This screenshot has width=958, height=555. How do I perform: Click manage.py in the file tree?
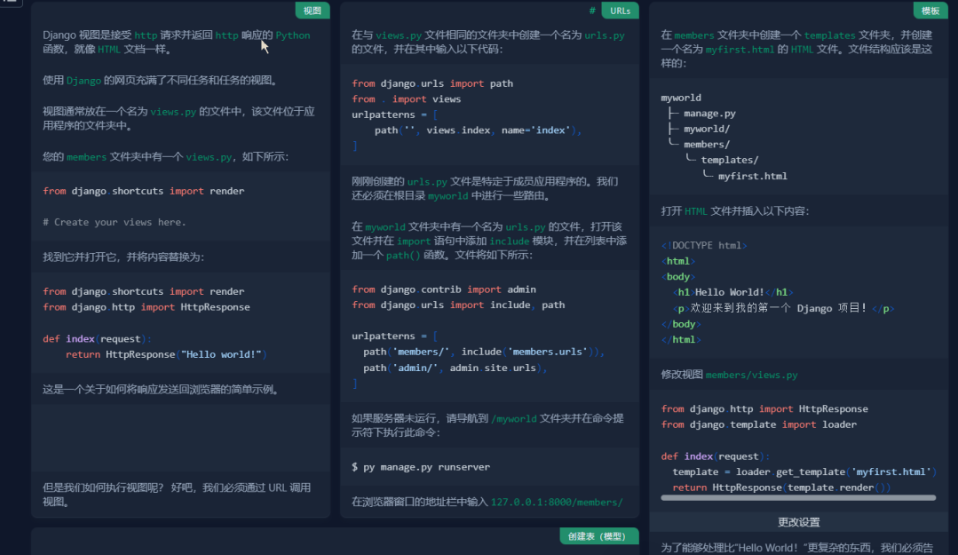[x=709, y=114]
